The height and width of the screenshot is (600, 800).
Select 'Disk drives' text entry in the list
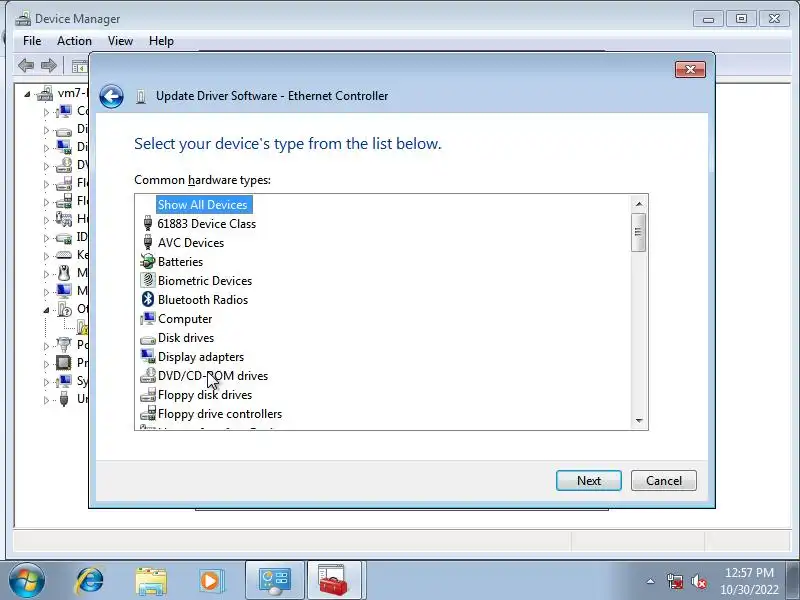(x=186, y=337)
